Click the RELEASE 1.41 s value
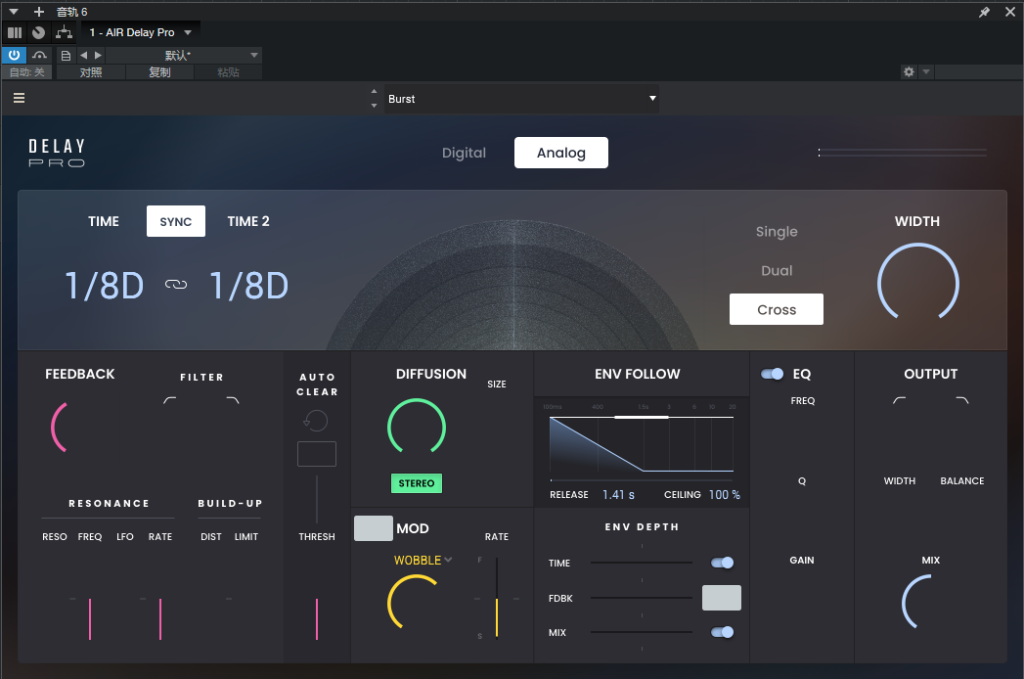 [618, 495]
